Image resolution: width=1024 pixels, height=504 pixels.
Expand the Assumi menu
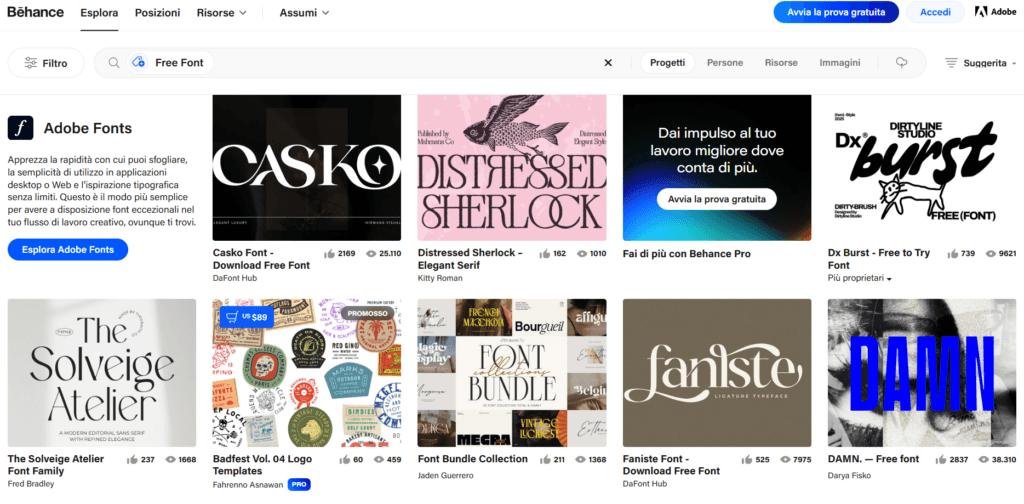[x=304, y=12]
